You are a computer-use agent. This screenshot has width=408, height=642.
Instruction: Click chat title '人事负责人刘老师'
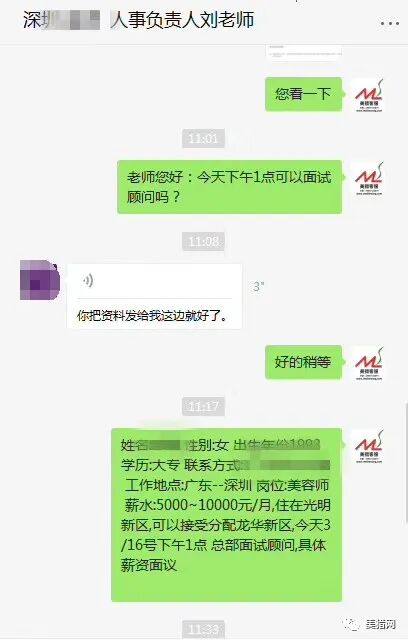[x=183, y=19]
